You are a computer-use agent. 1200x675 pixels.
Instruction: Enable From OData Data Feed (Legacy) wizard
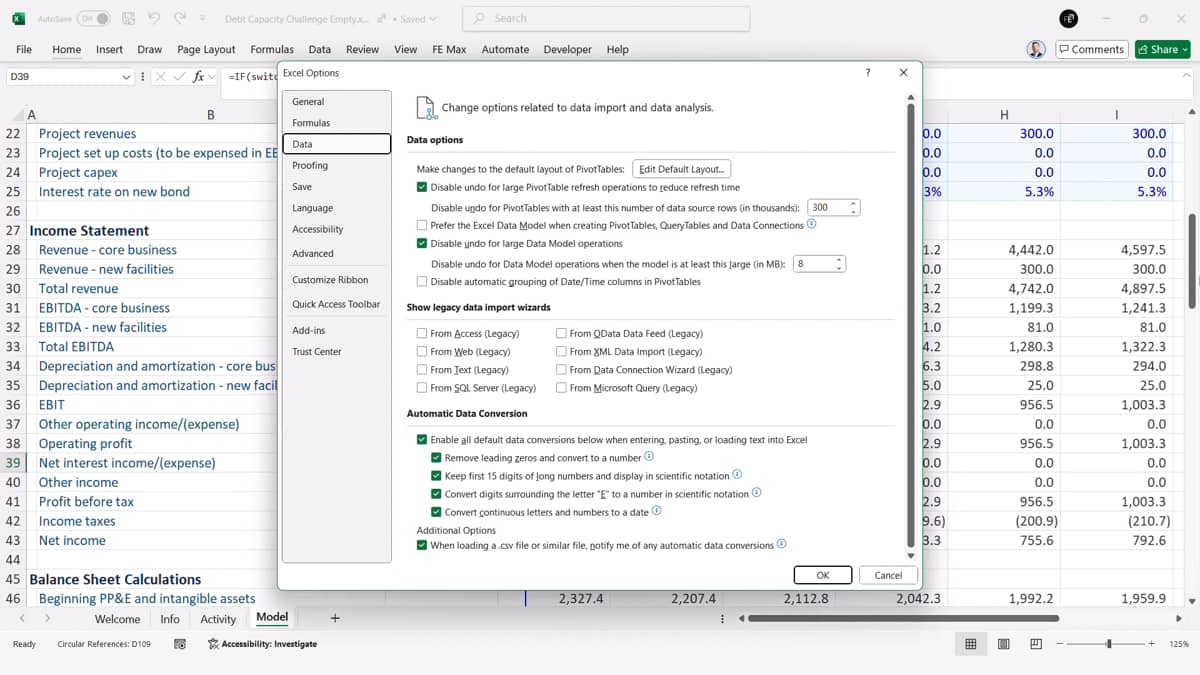[x=561, y=333]
